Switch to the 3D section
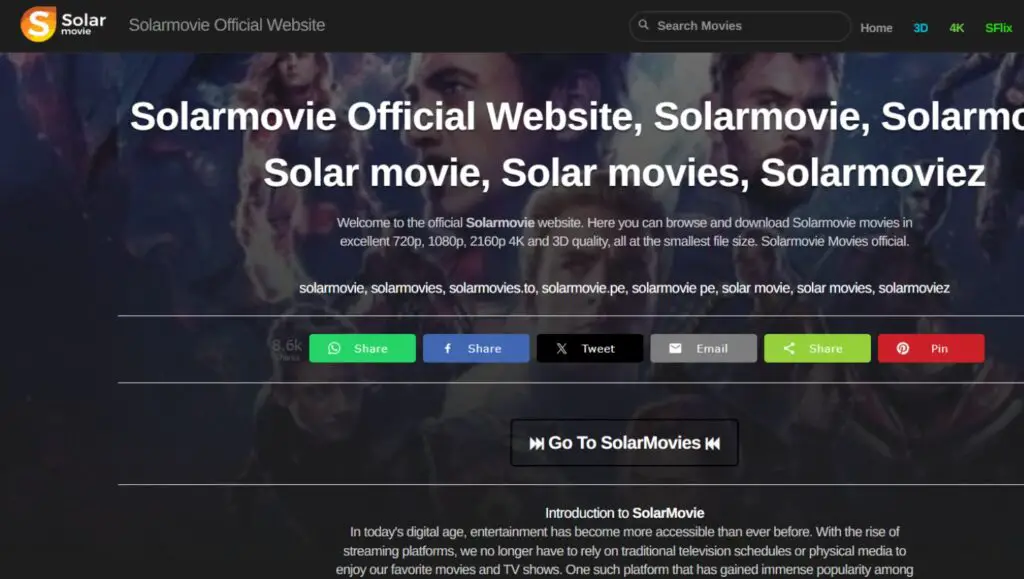Image resolution: width=1024 pixels, height=579 pixels. pyautogui.click(x=920, y=28)
